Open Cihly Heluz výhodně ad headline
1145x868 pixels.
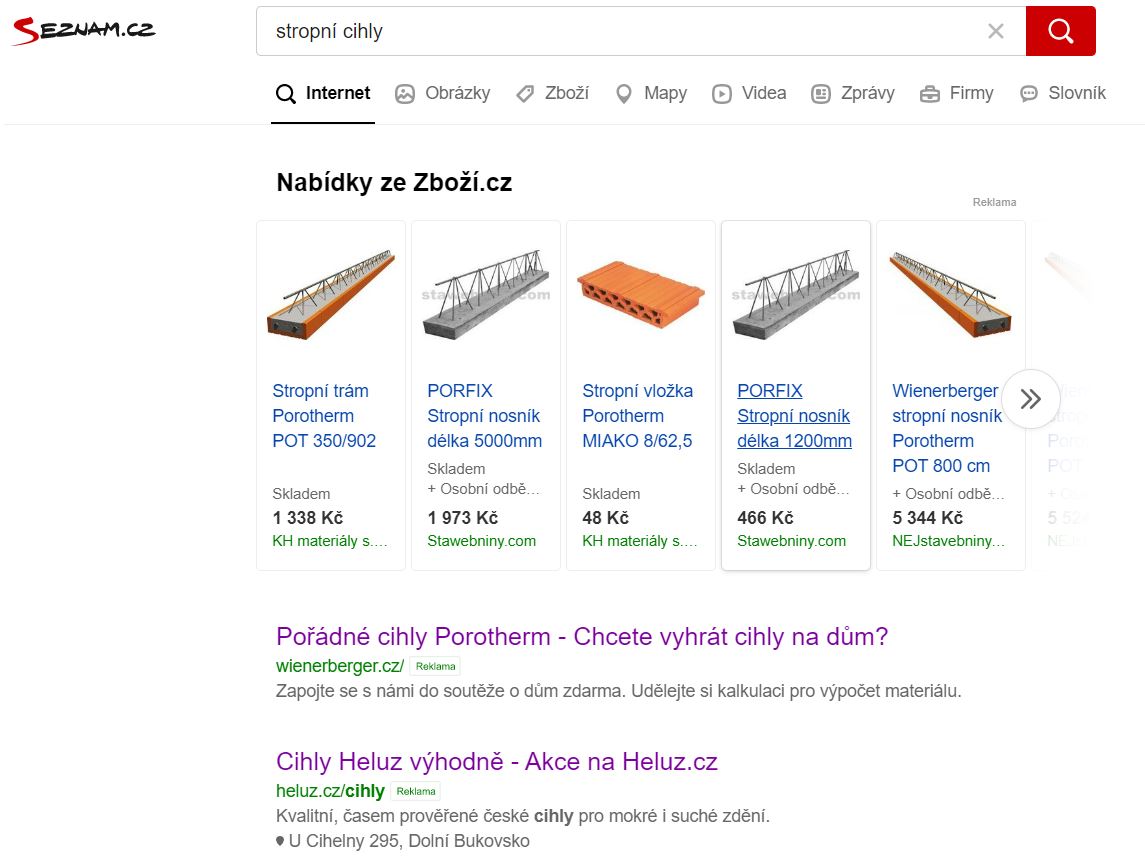click(497, 761)
